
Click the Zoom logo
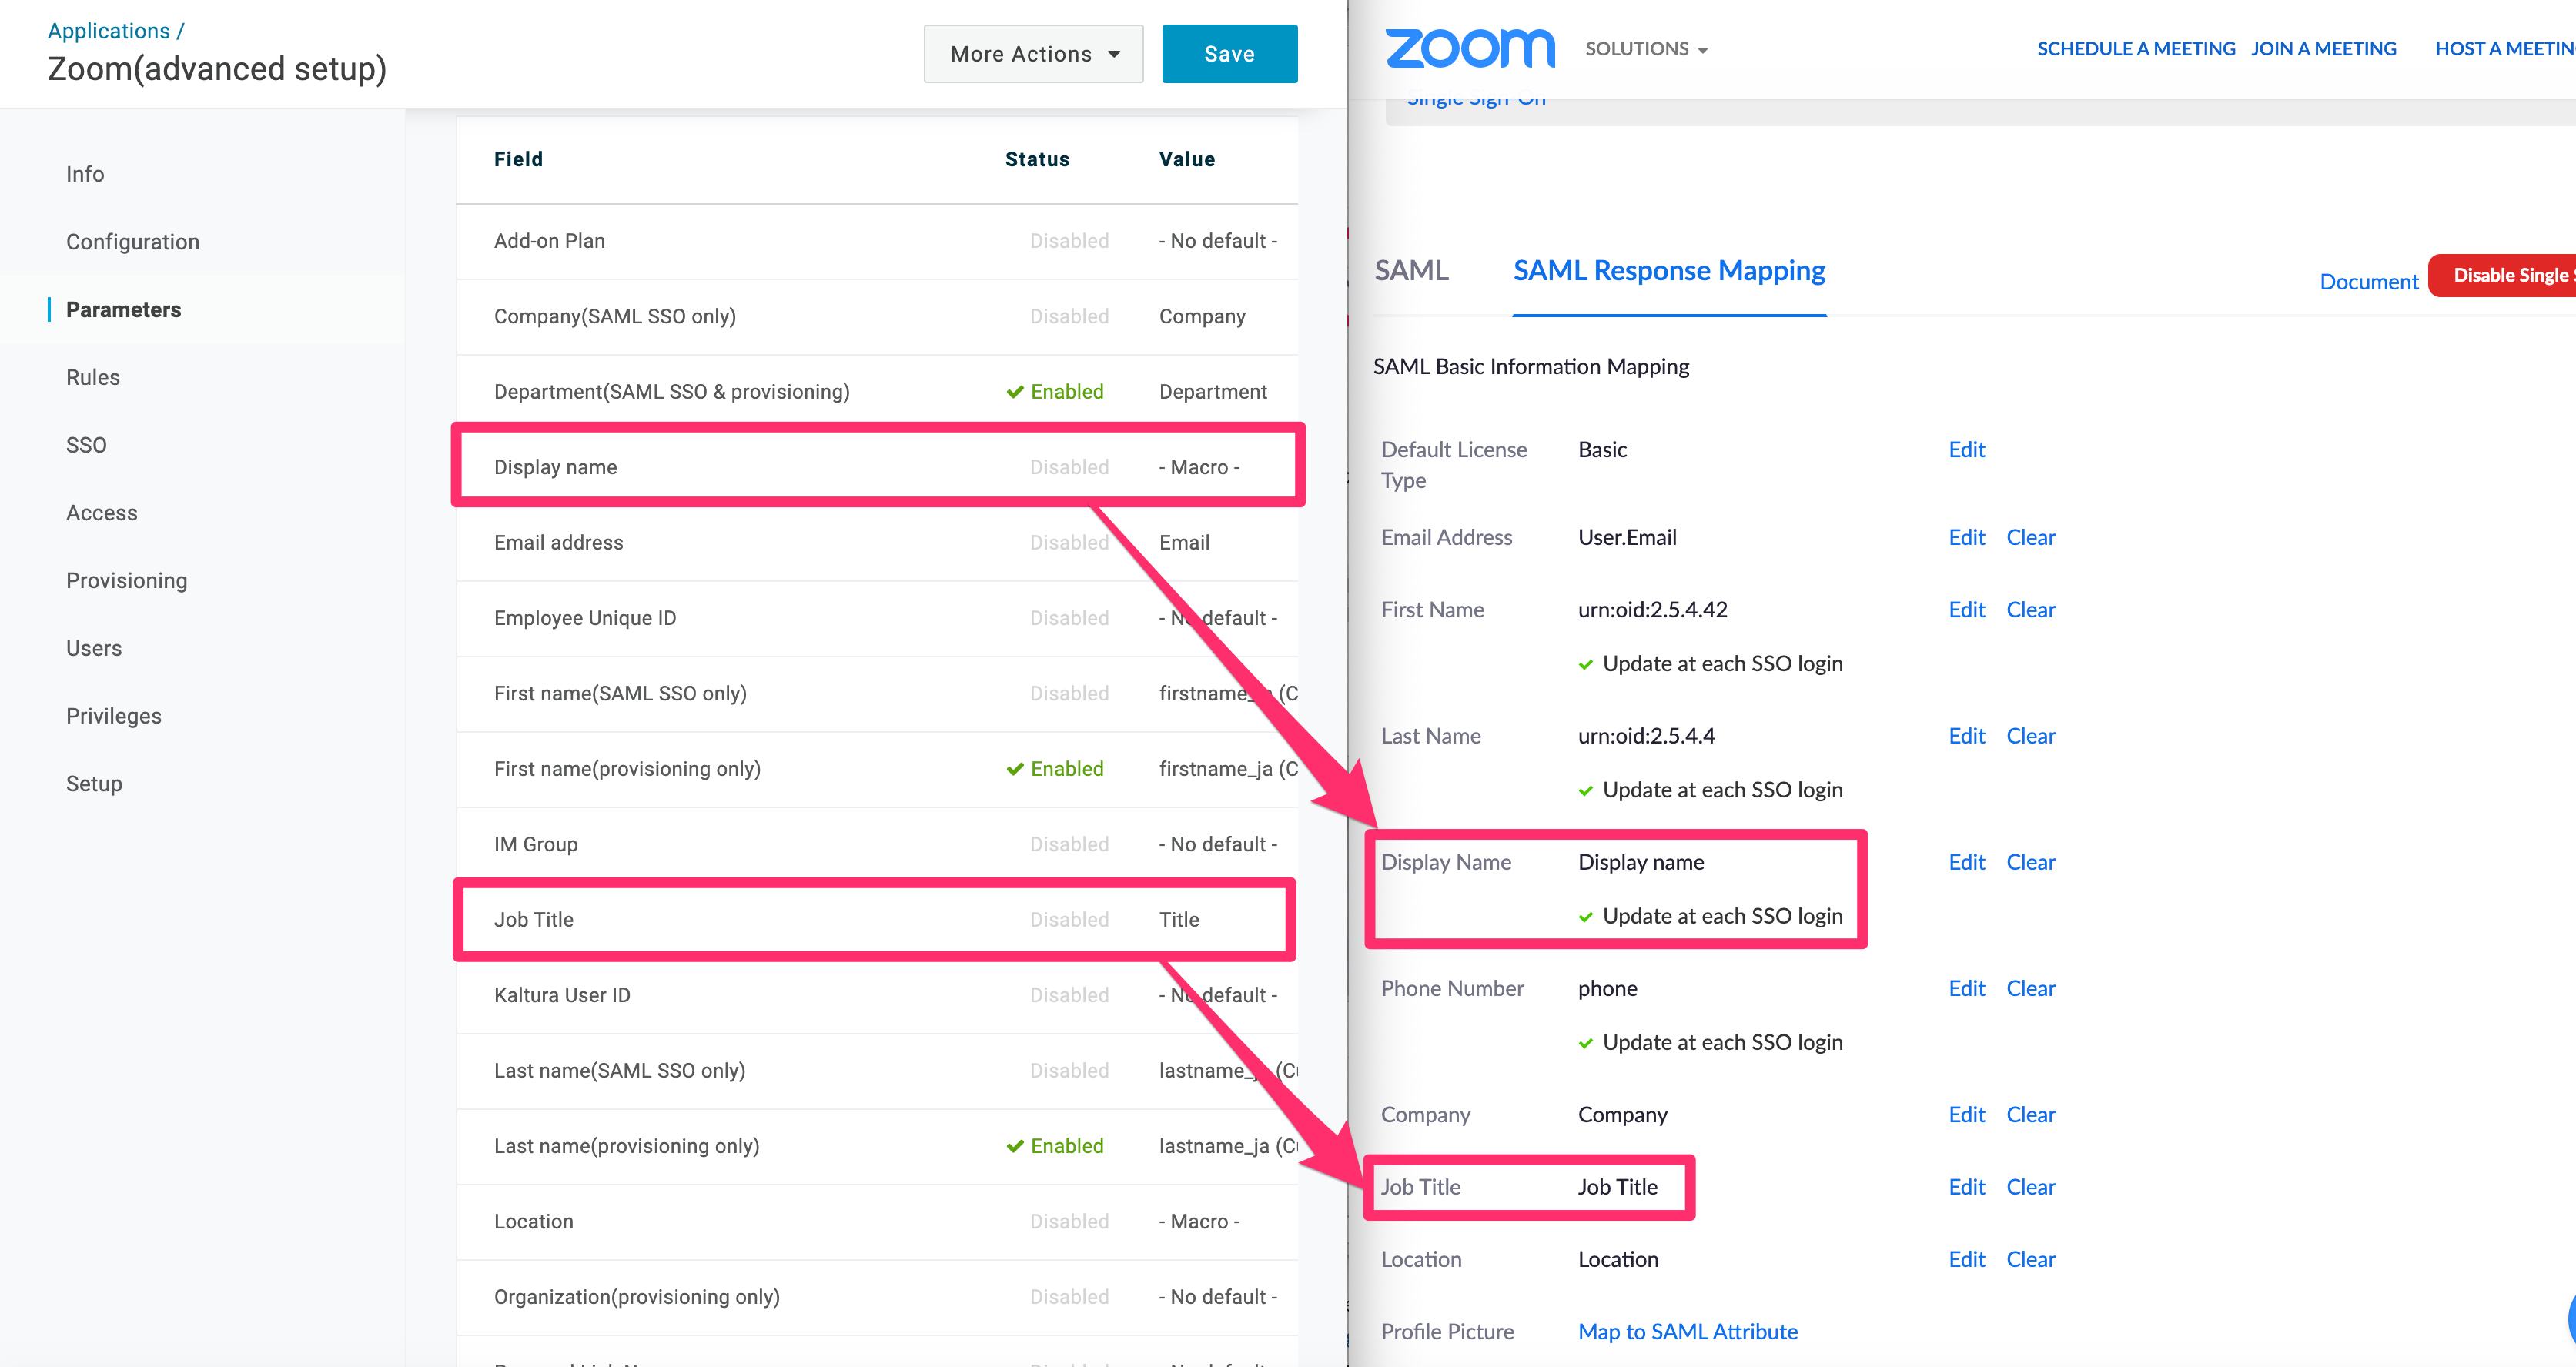[x=1470, y=49]
